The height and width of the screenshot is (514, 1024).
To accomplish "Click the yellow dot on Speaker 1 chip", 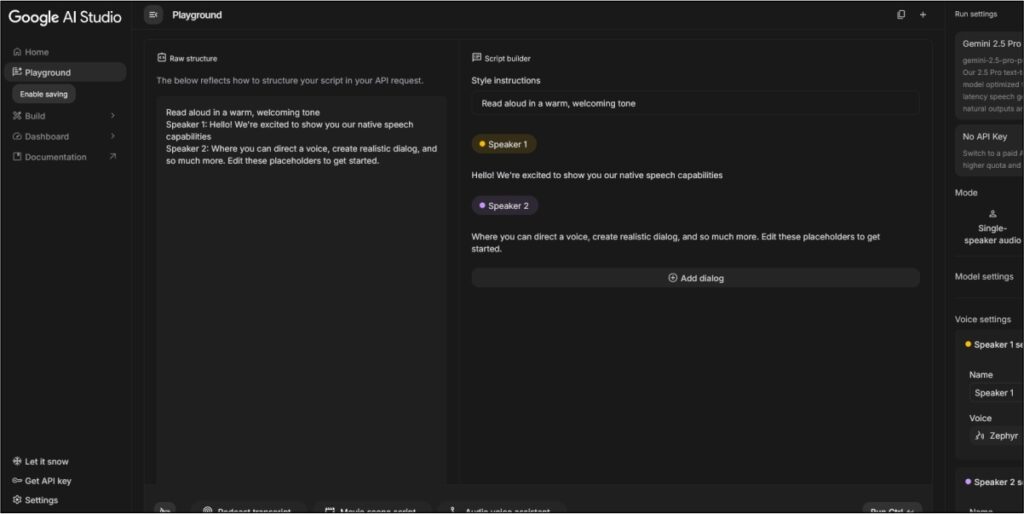I will pos(482,144).
